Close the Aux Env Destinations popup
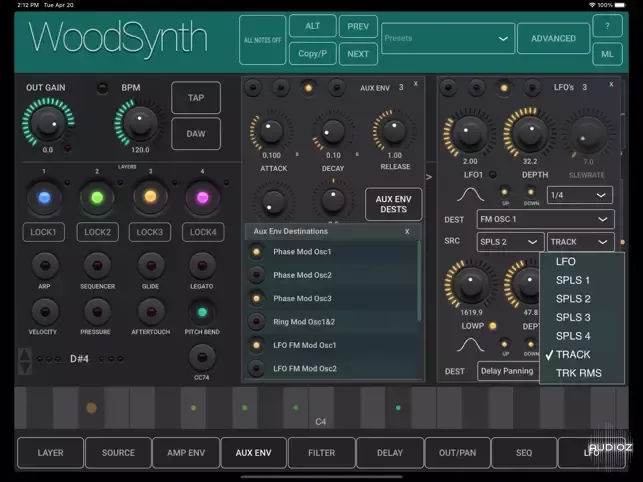The image size is (643, 482). [407, 231]
